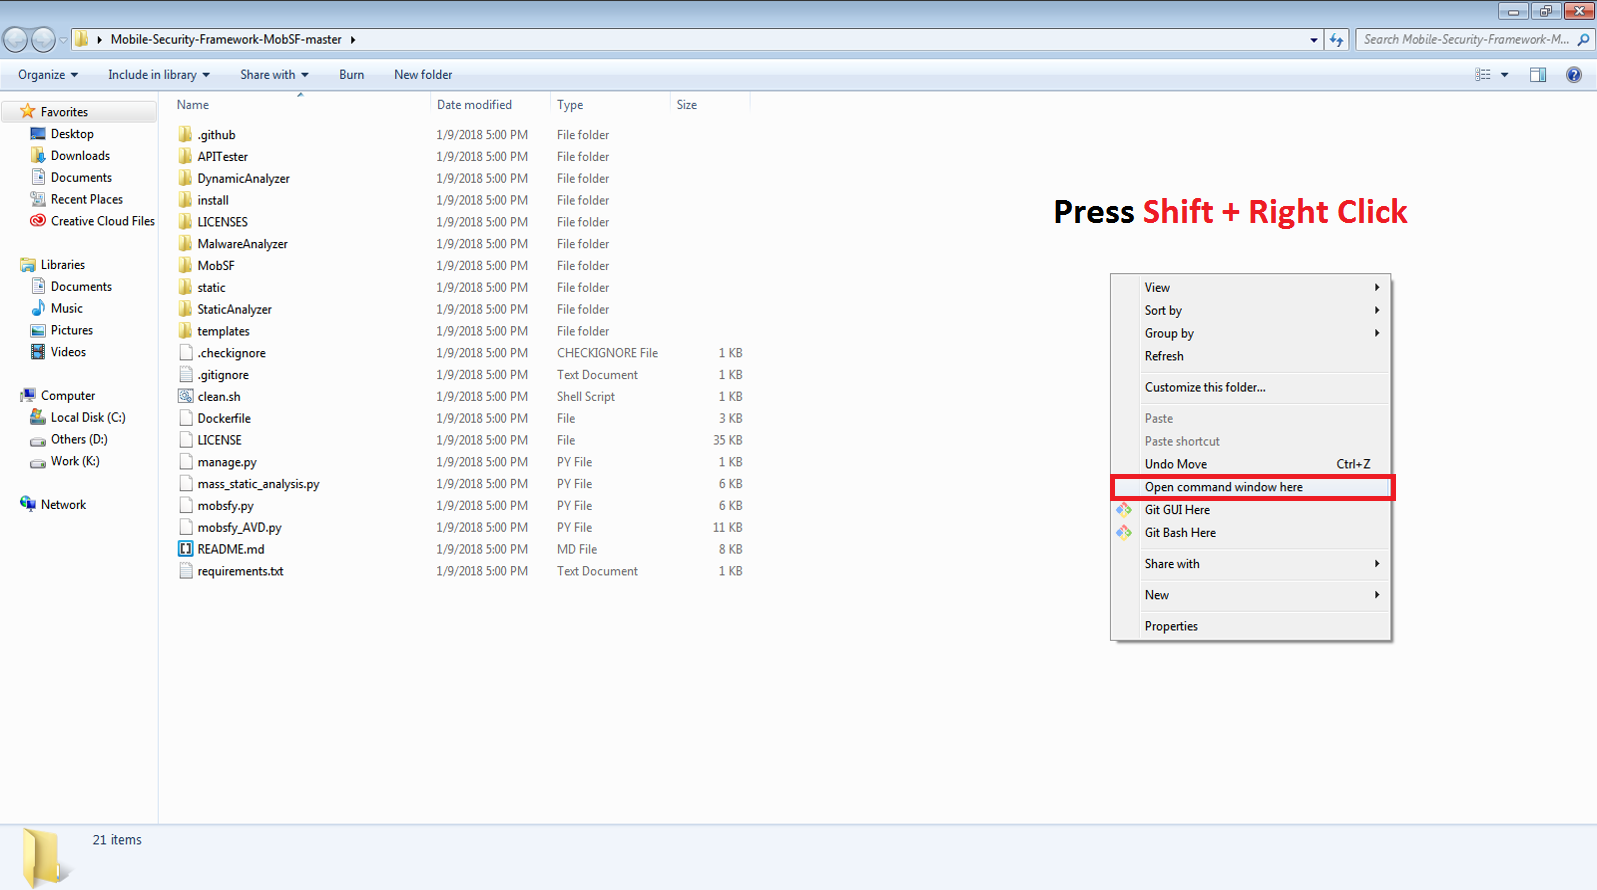
Task: Select Videos under Libraries
Action: point(68,352)
